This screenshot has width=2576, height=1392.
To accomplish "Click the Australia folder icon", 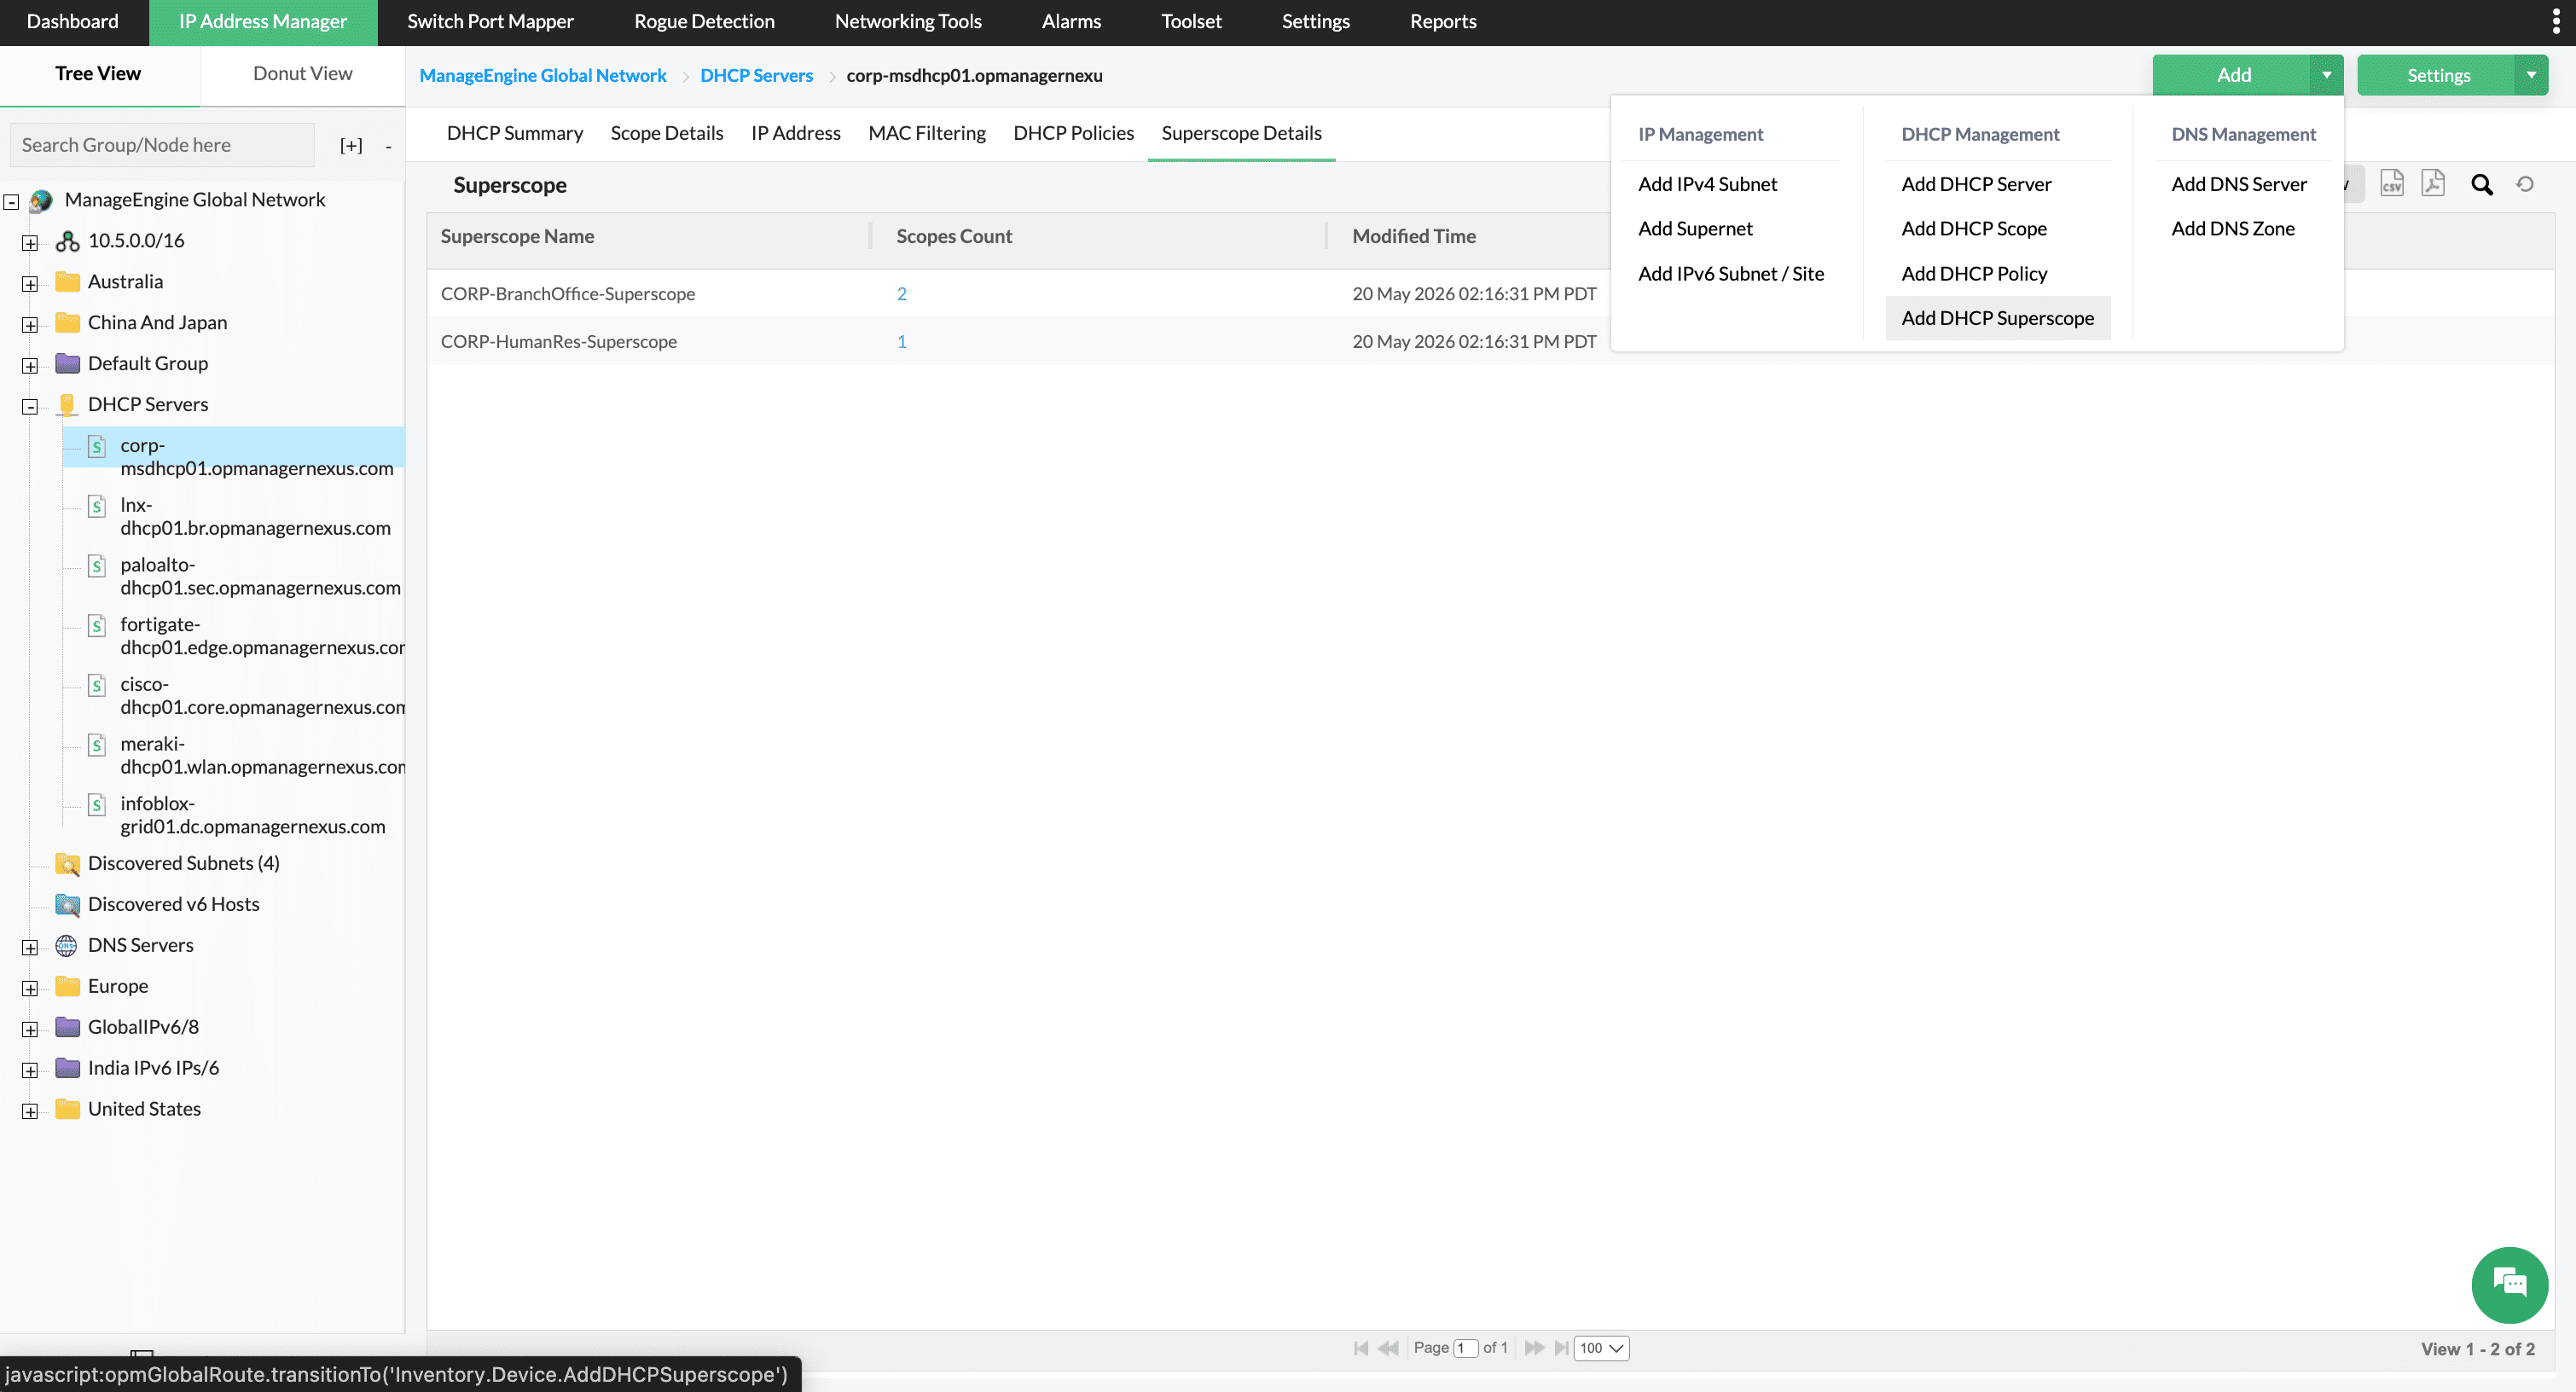I will 67,282.
